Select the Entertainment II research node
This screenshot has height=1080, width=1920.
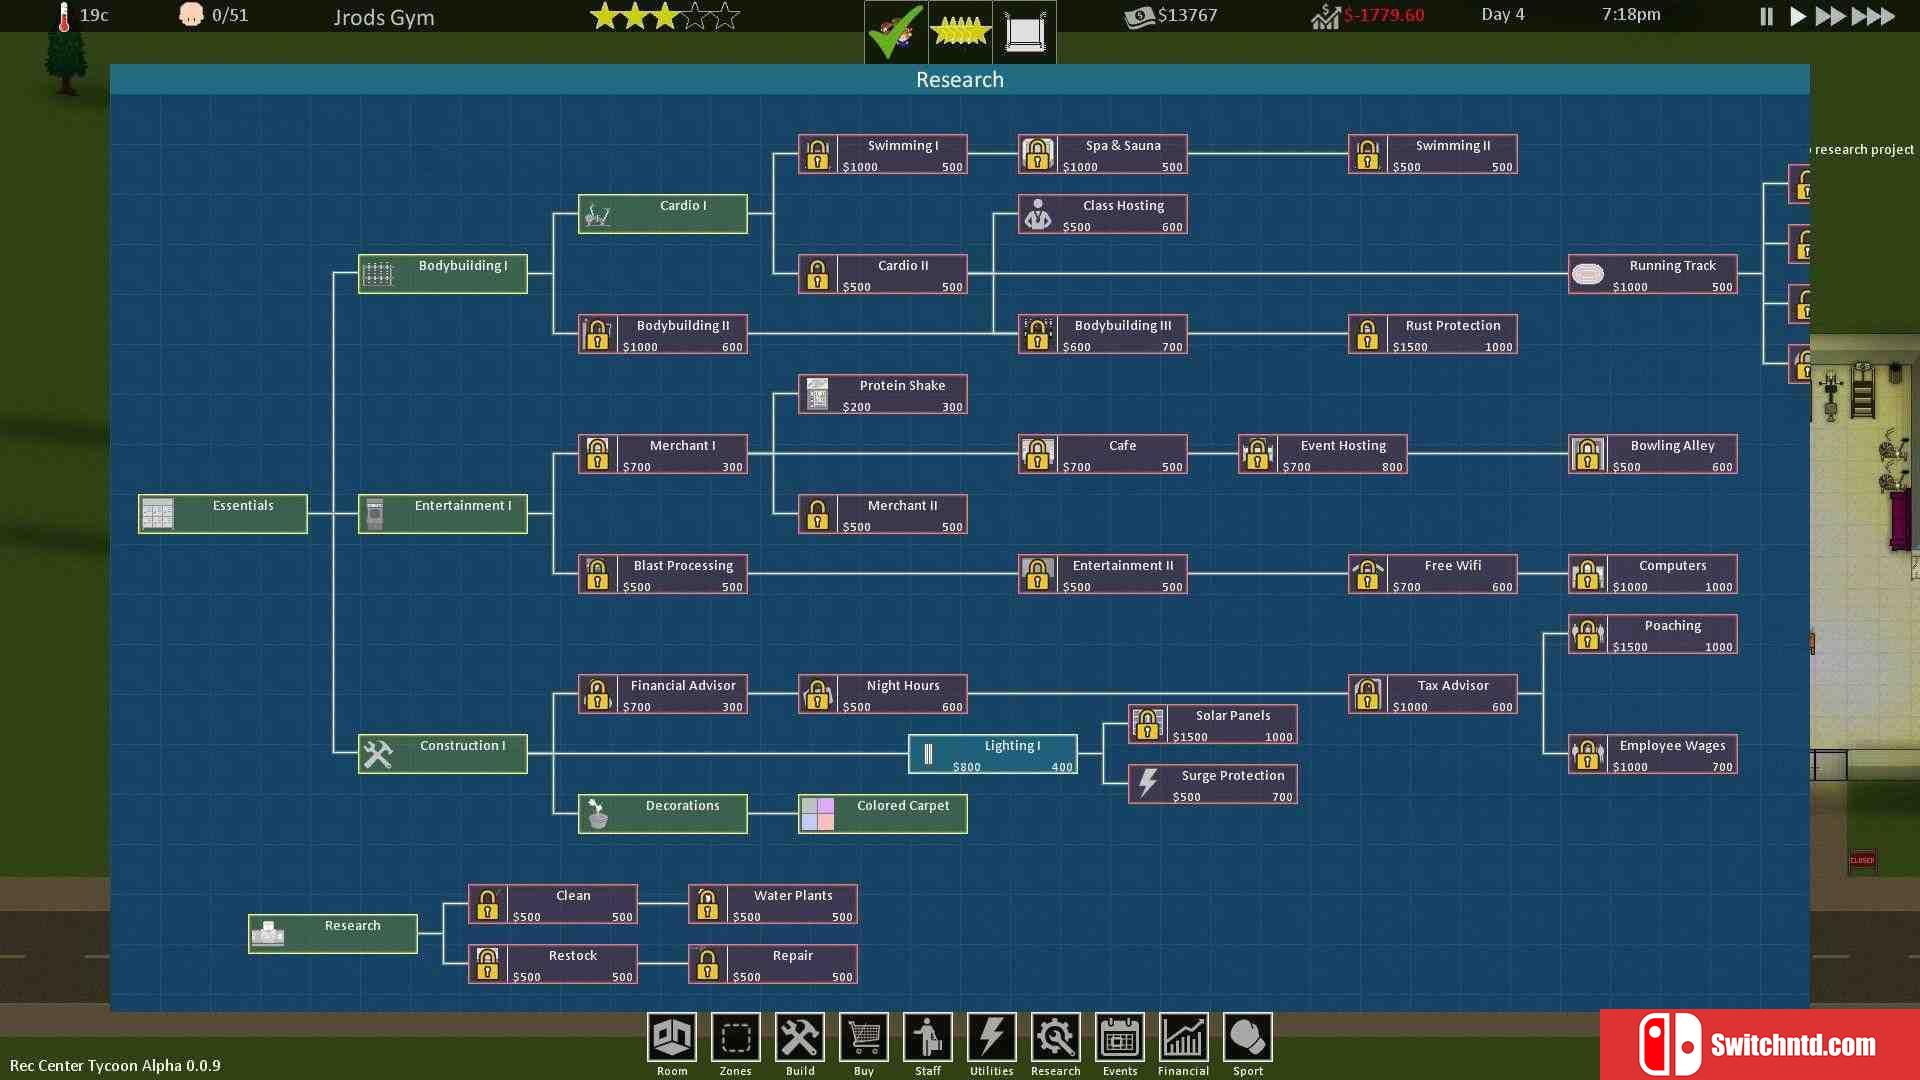(x=1102, y=574)
